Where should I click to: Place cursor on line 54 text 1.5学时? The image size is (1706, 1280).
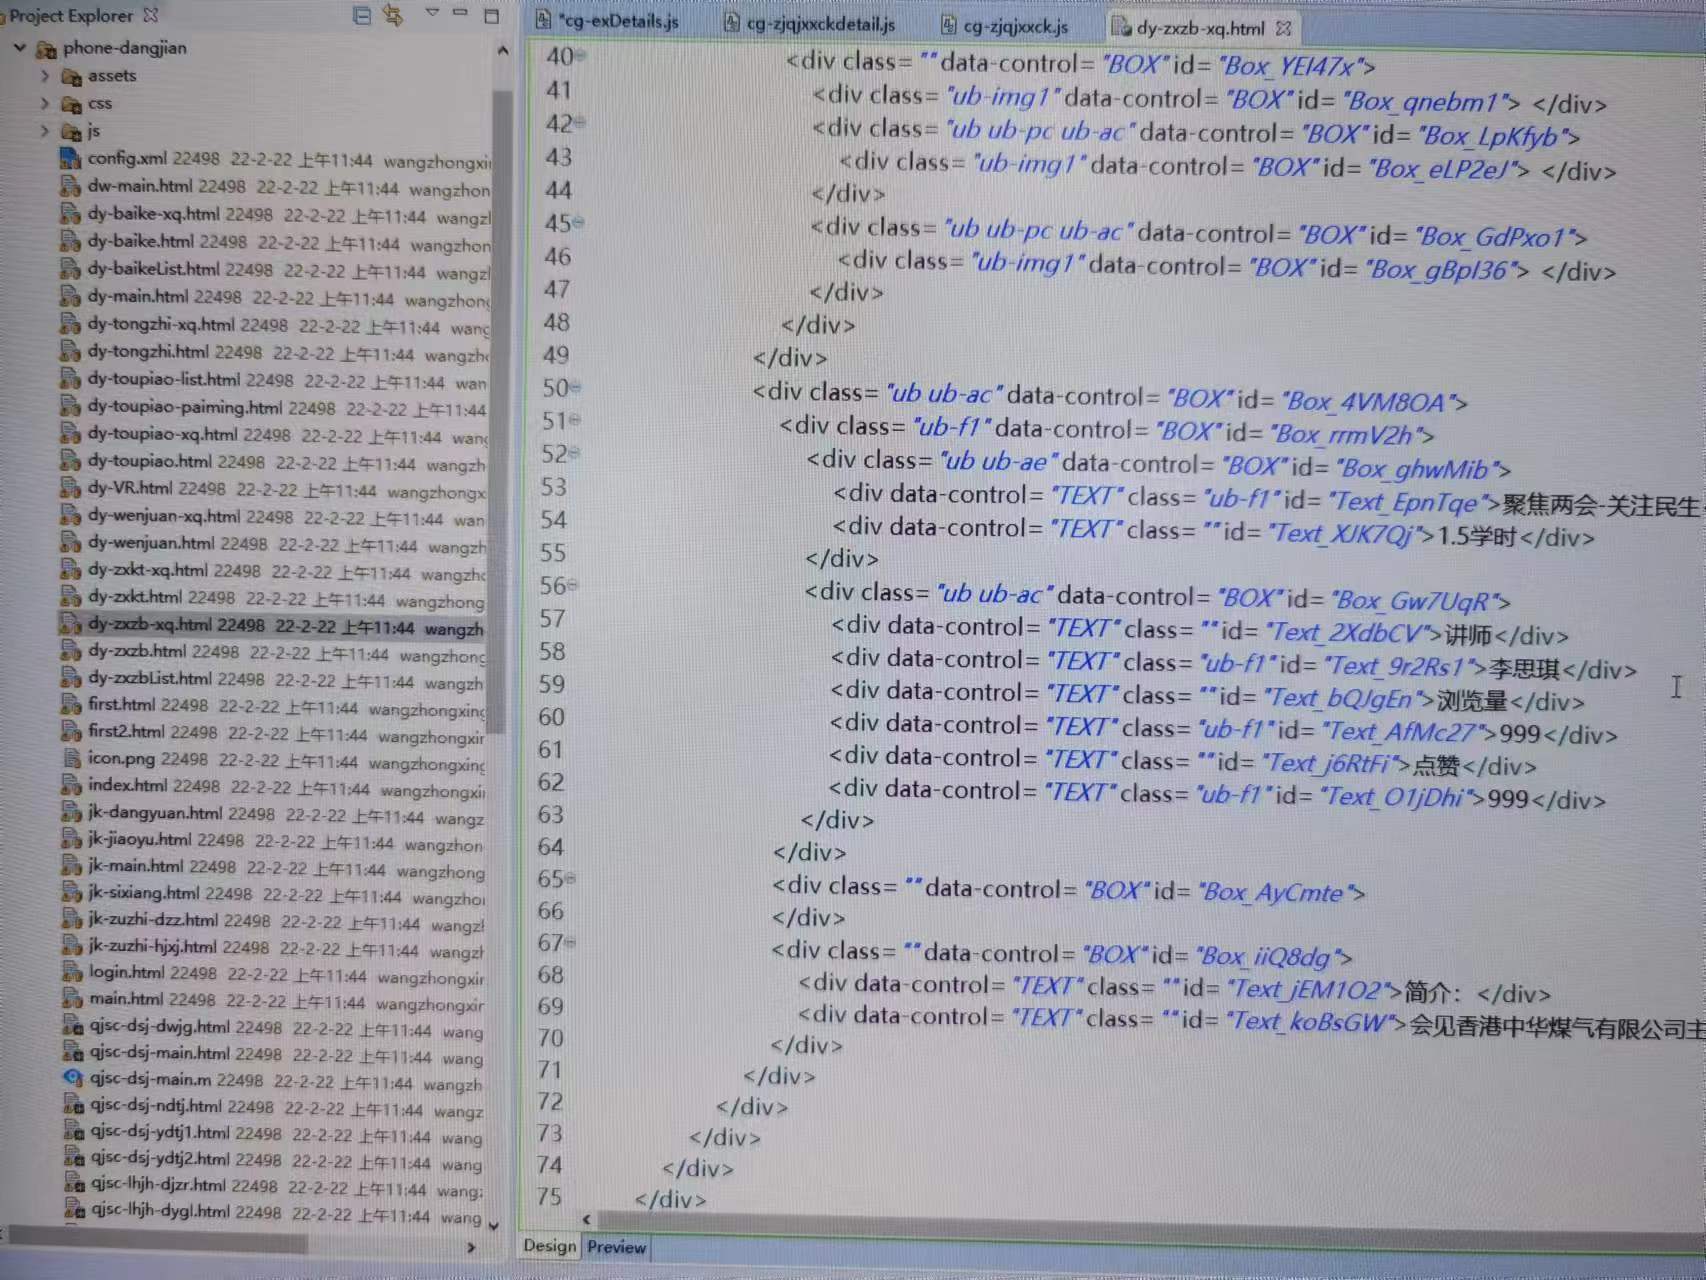pyautogui.click(x=1477, y=537)
